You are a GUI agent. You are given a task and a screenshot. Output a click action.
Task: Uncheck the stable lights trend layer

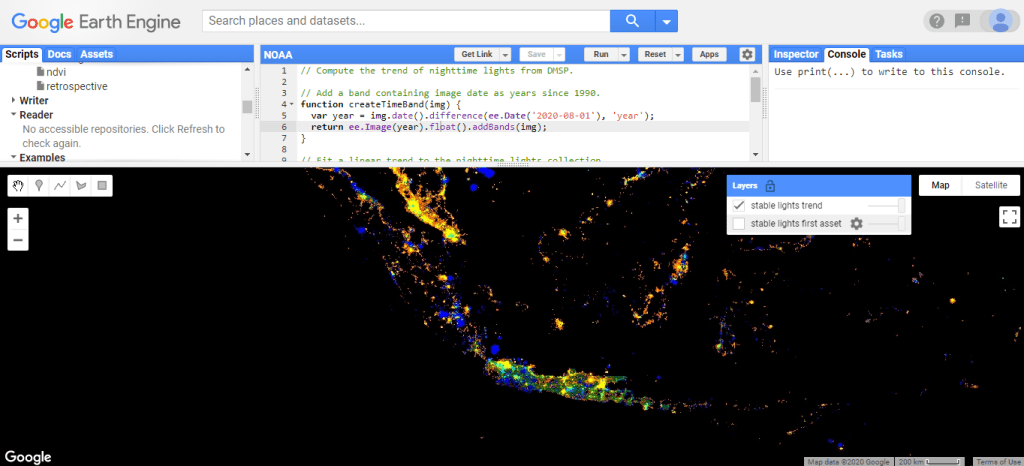(x=739, y=205)
